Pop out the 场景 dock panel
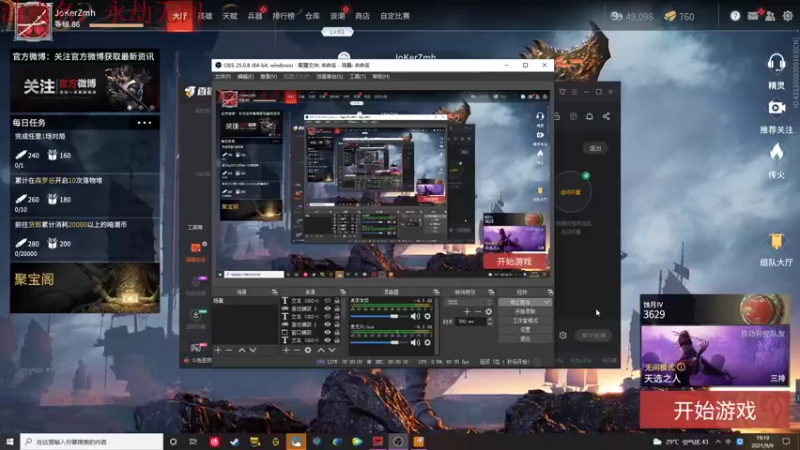 tap(274, 292)
